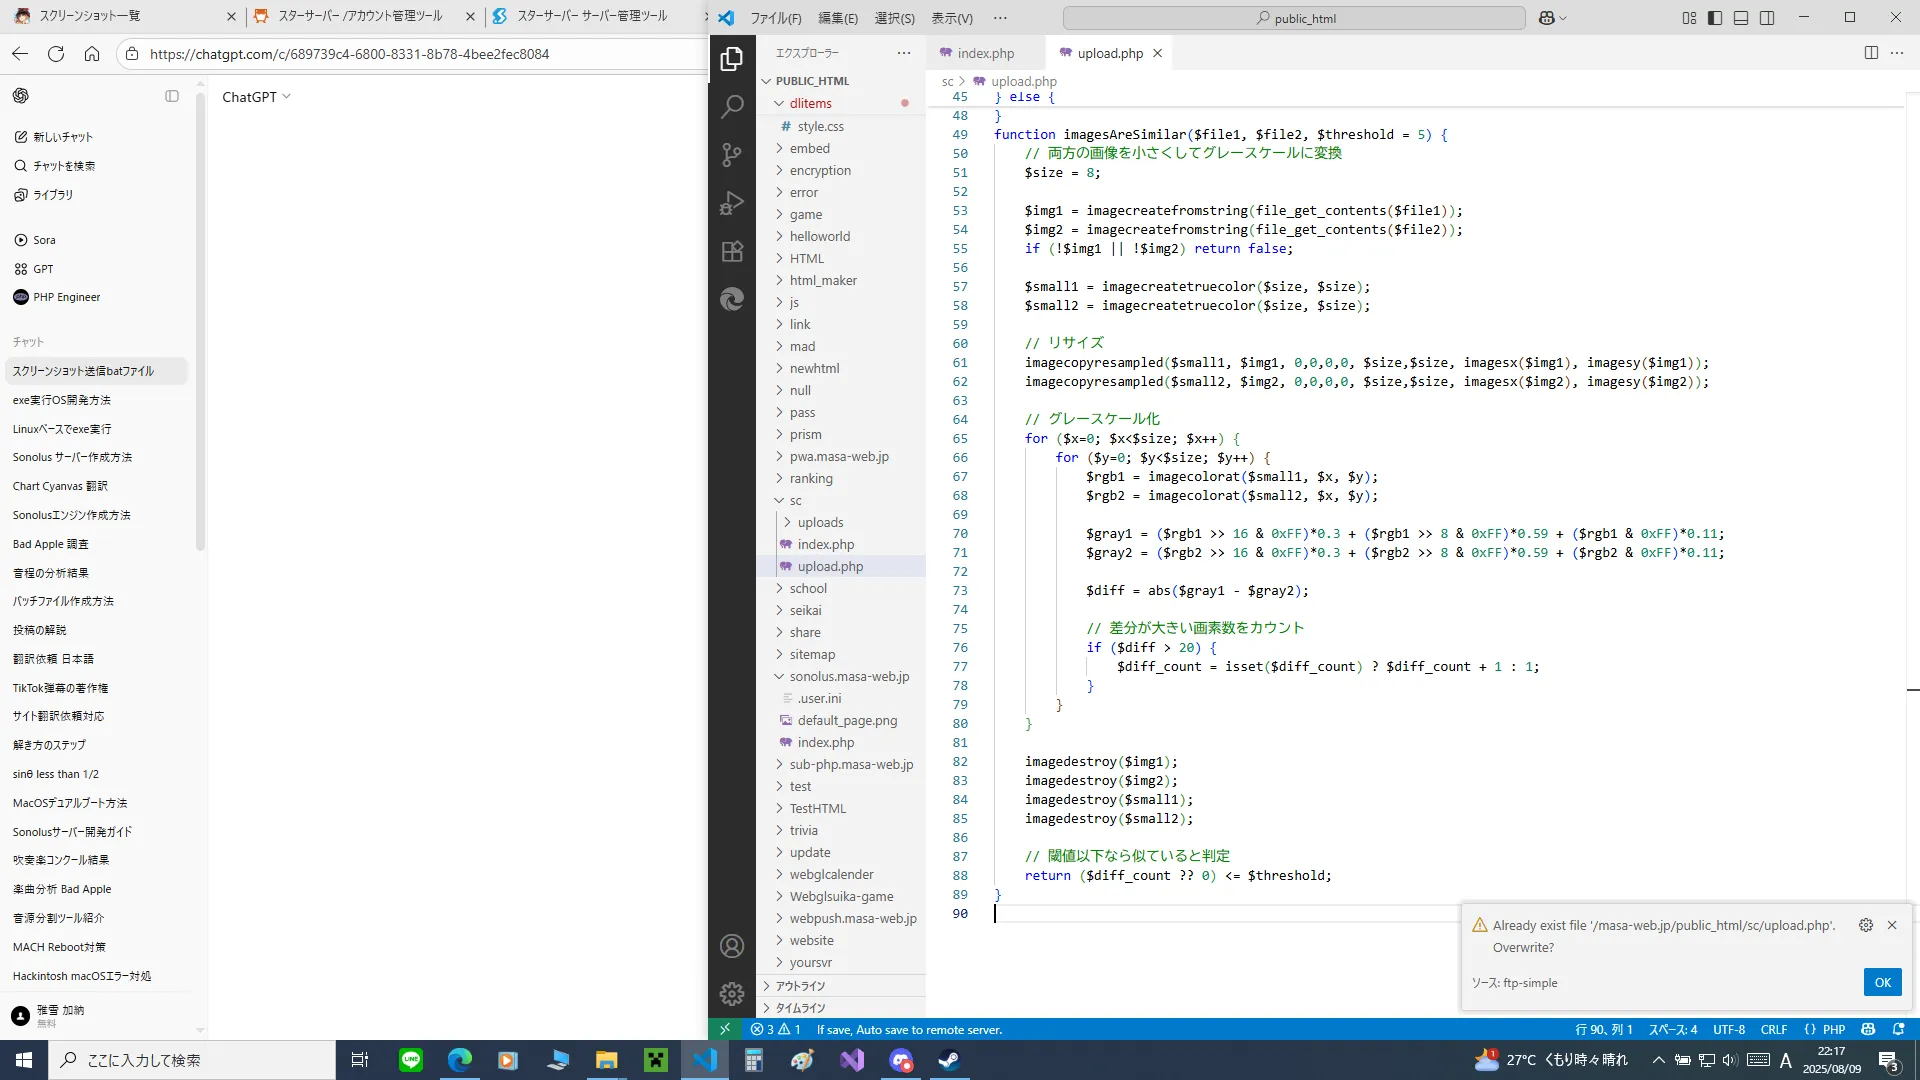This screenshot has width=1920, height=1080.
Task: Collapse the dlitems folder
Action: [x=810, y=103]
